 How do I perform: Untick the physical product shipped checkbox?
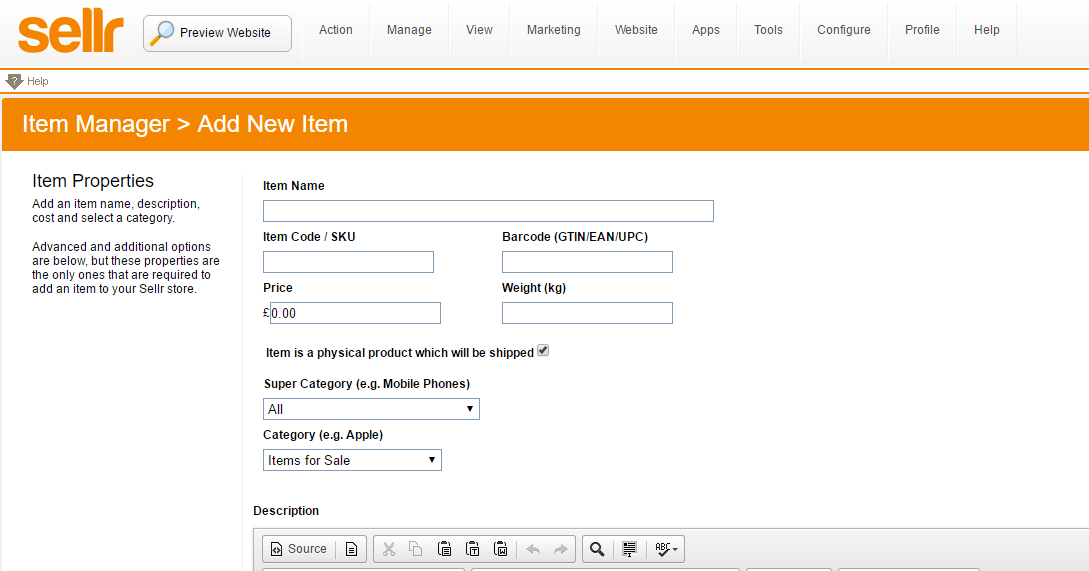coord(543,351)
